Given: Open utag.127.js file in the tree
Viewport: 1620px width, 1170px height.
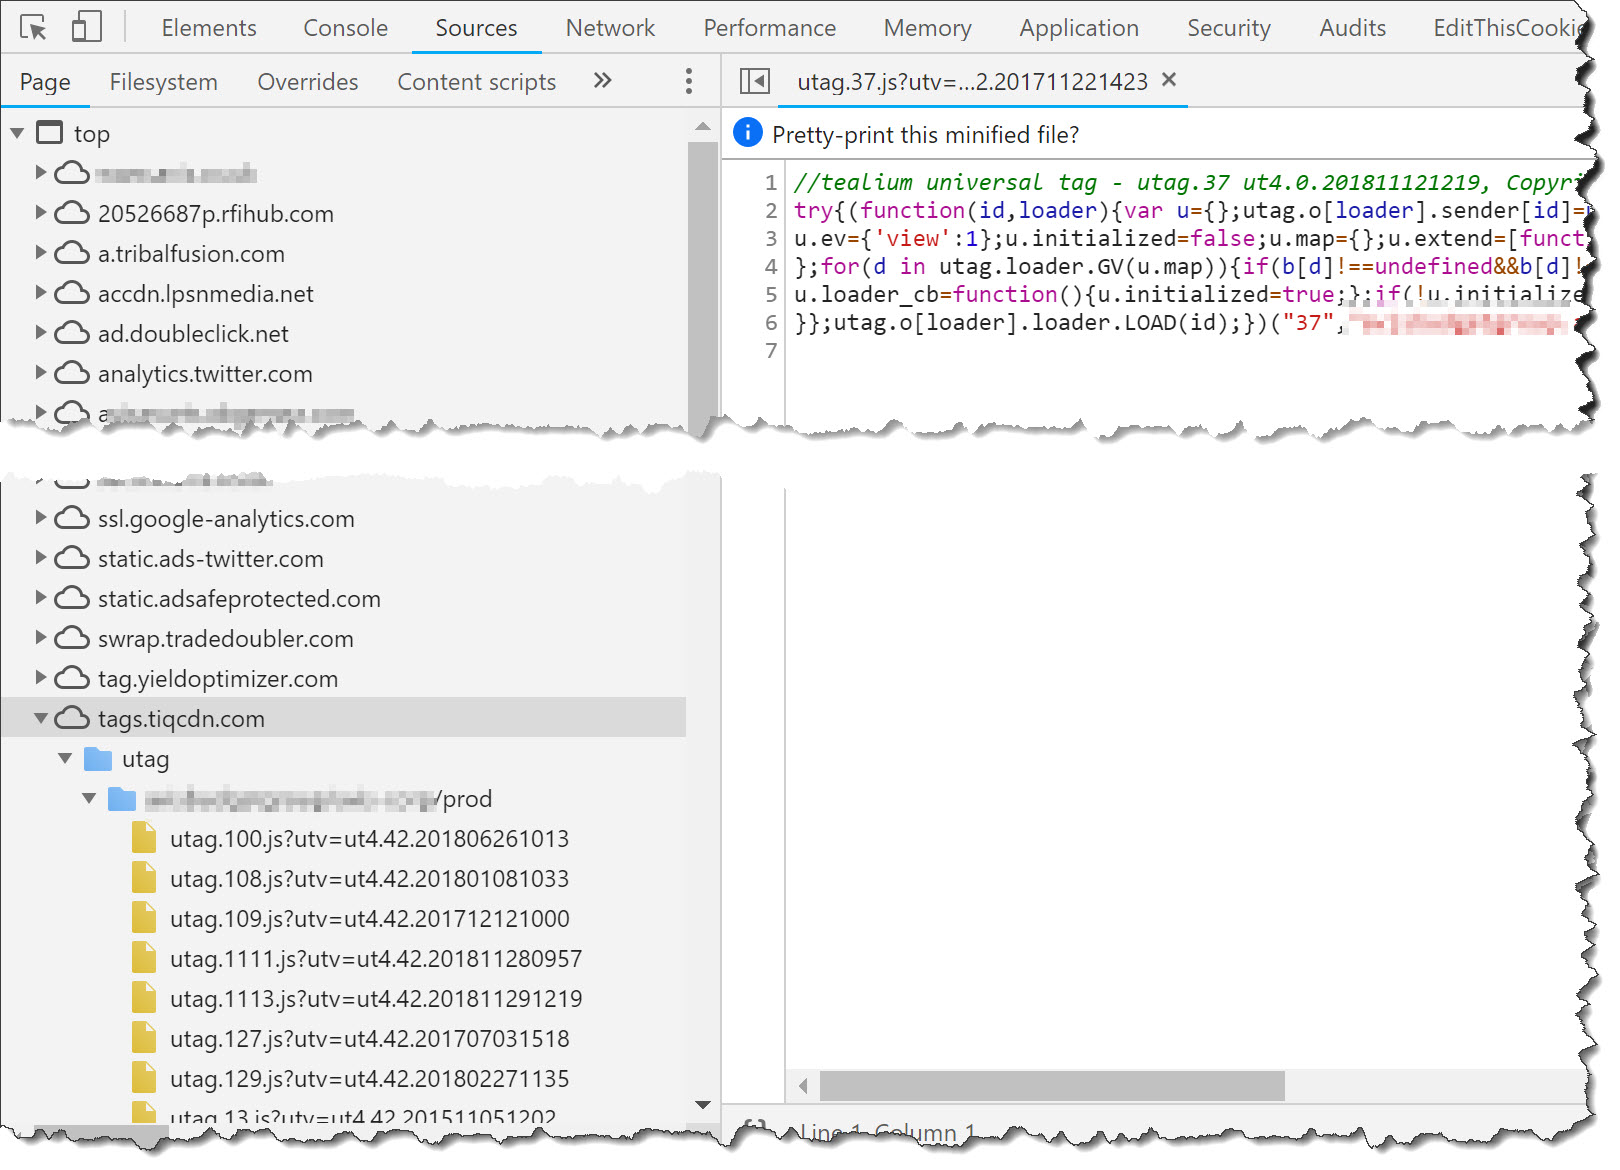Looking at the screenshot, I should coord(369,1039).
